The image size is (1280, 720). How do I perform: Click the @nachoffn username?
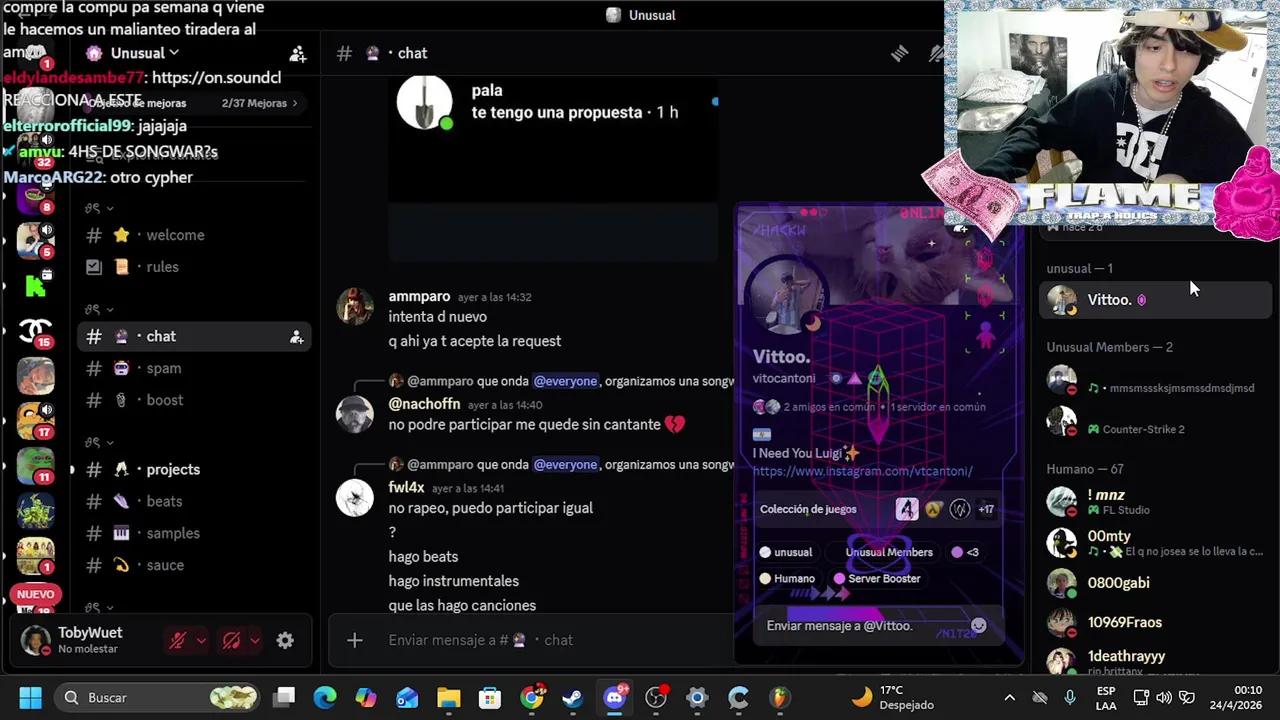coord(424,404)
